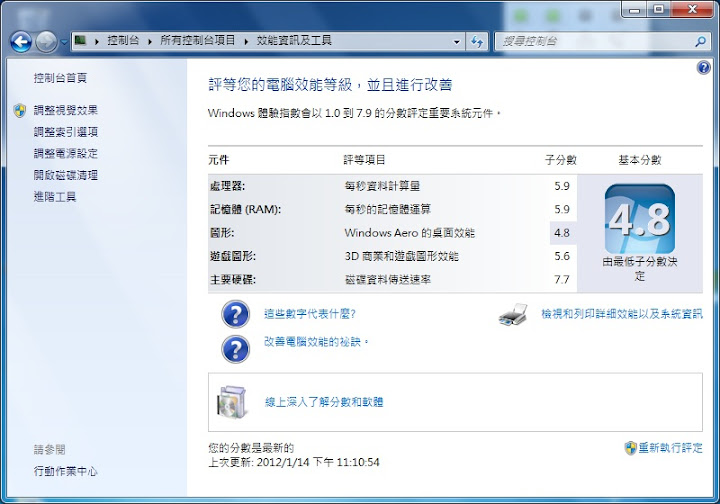Click the 元件 column header
Image resolution: width=720 pixels, height=504 pixels.
(219, 160)
